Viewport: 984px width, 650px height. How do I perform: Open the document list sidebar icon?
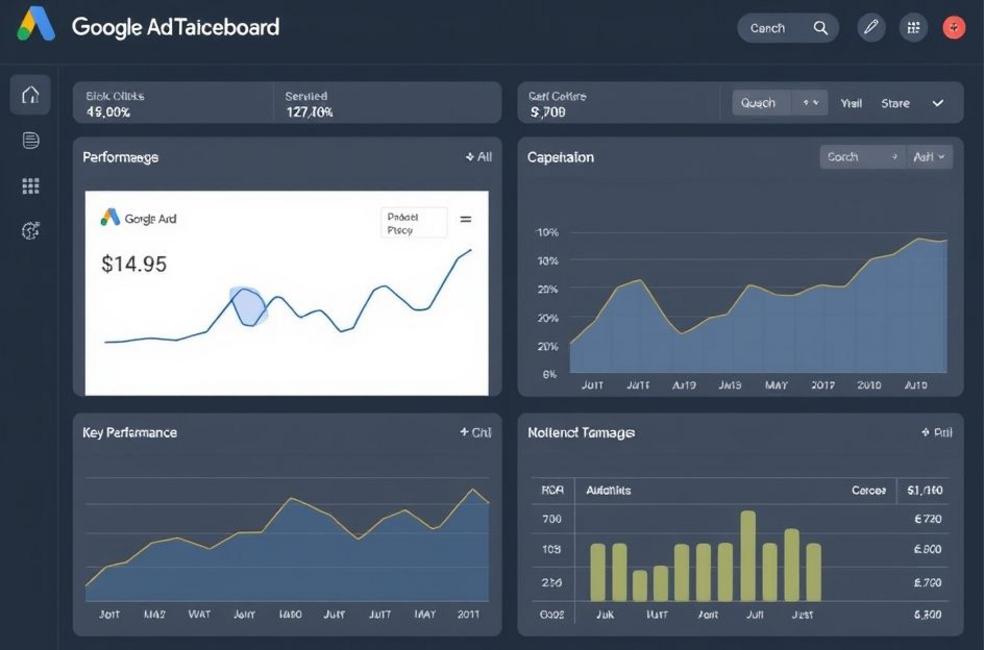coord(31,140)
